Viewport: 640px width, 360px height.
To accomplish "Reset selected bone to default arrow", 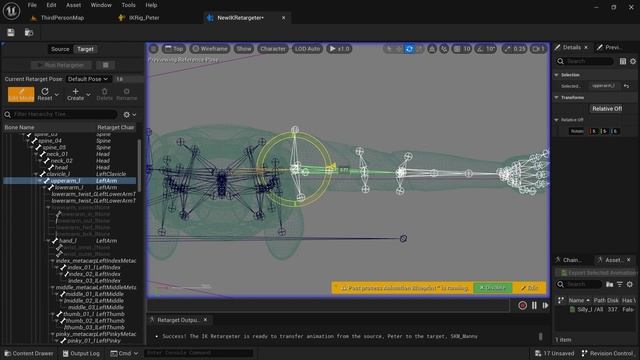I will (627, 86).
